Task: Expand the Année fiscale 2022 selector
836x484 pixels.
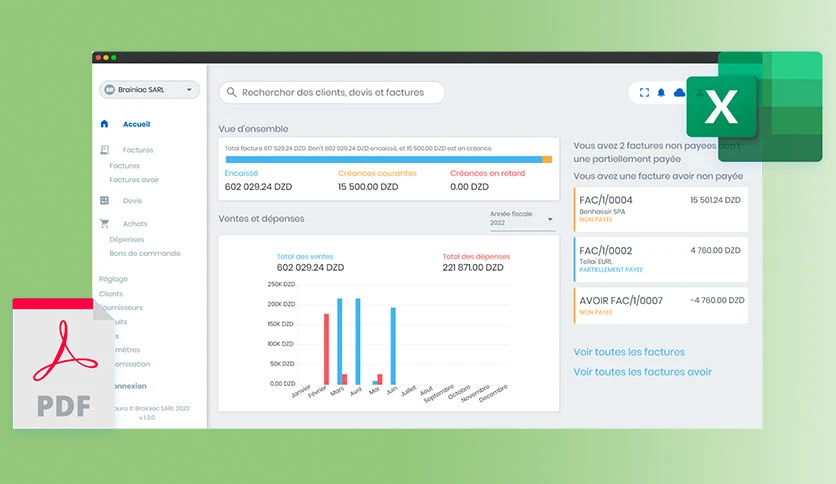Action: (522, 219)
